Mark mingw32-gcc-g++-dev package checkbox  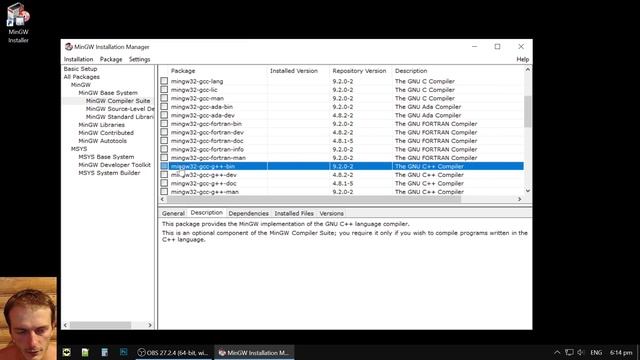click(164, 175)
